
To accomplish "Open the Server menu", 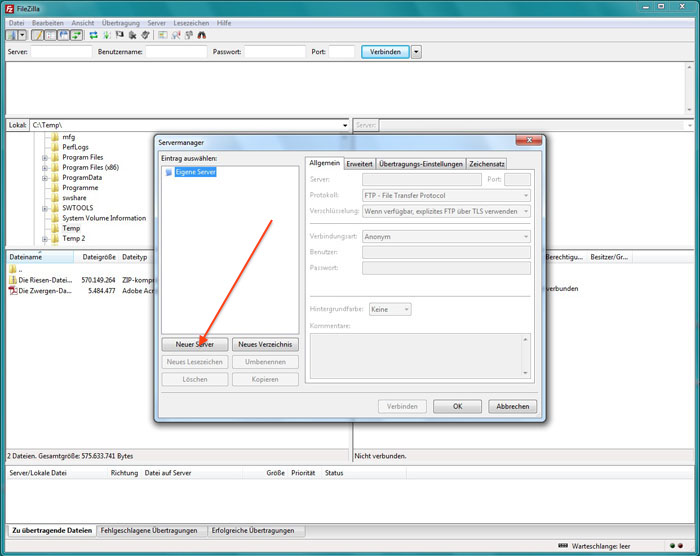I will click(x=156, y=23).
